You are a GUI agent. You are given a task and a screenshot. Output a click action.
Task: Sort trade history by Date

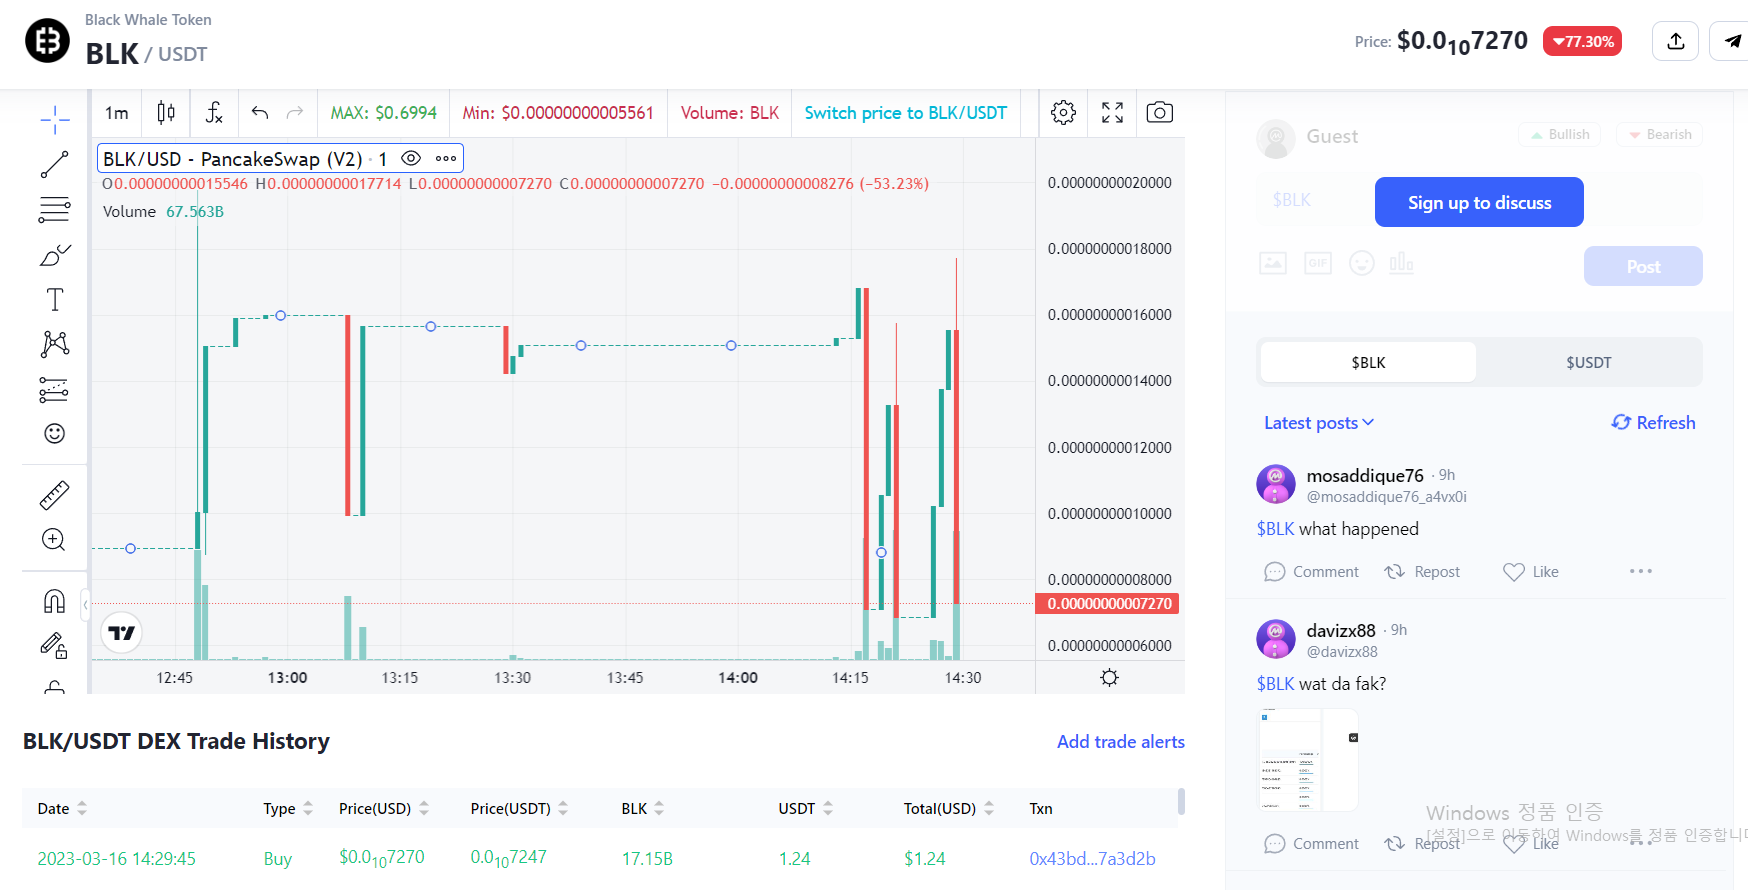62,808
